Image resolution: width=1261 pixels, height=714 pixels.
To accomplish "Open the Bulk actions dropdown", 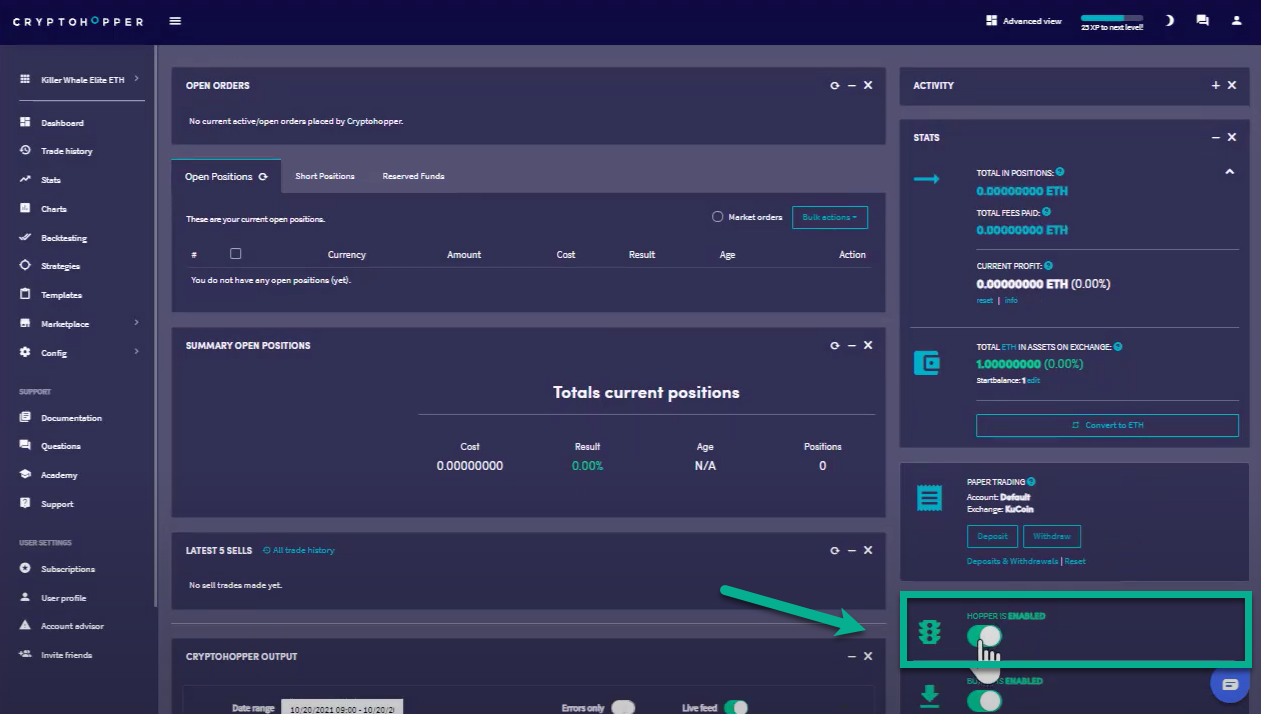I will pos(830,217).
